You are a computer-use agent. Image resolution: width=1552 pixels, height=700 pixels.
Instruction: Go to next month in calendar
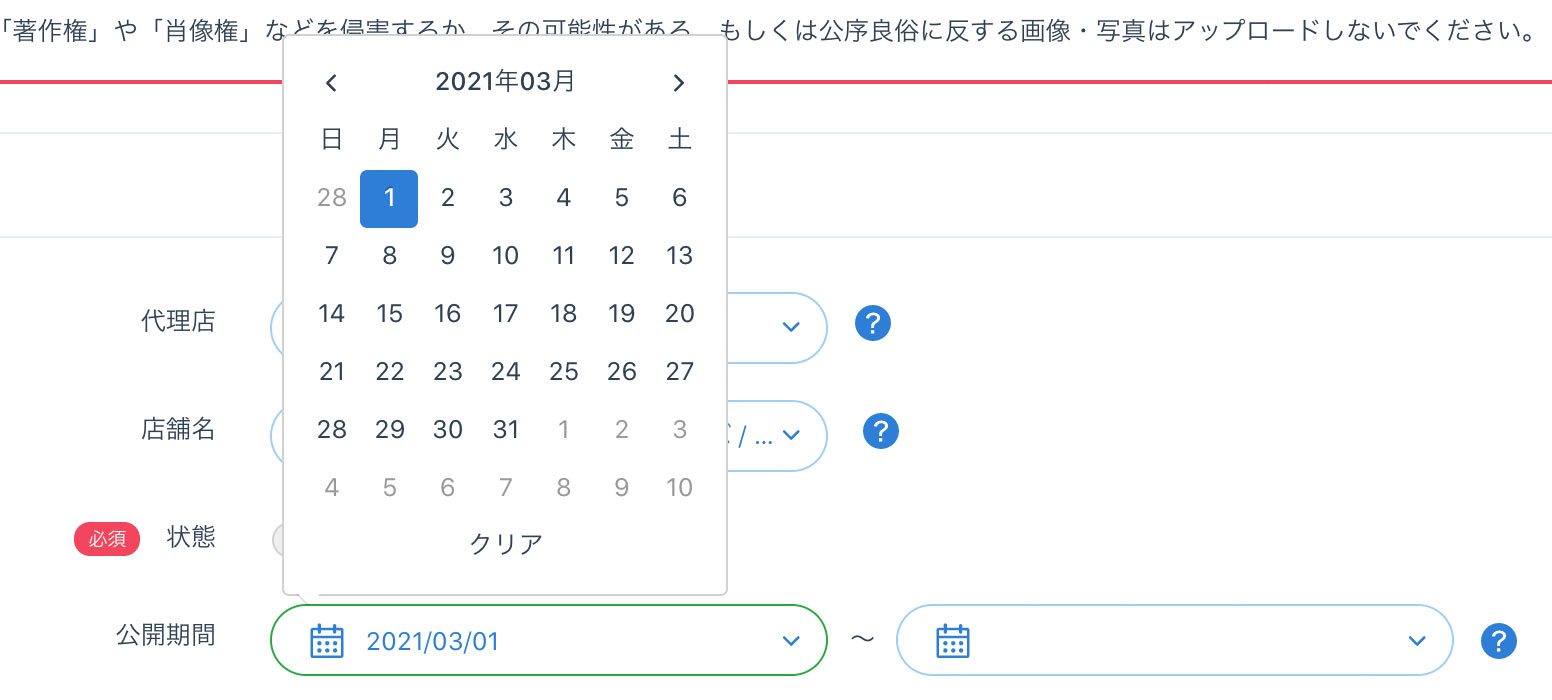pos(679,83)
